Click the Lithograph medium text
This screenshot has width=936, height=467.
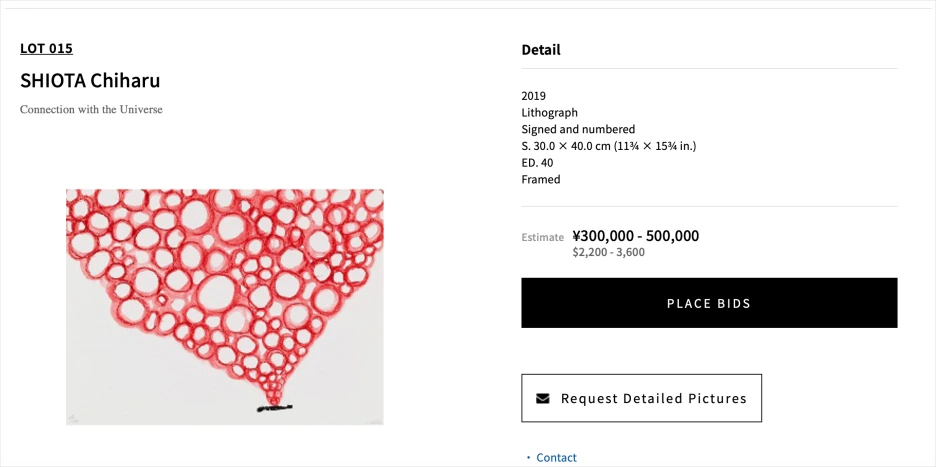pyautogui.click(x=549, y=113)
